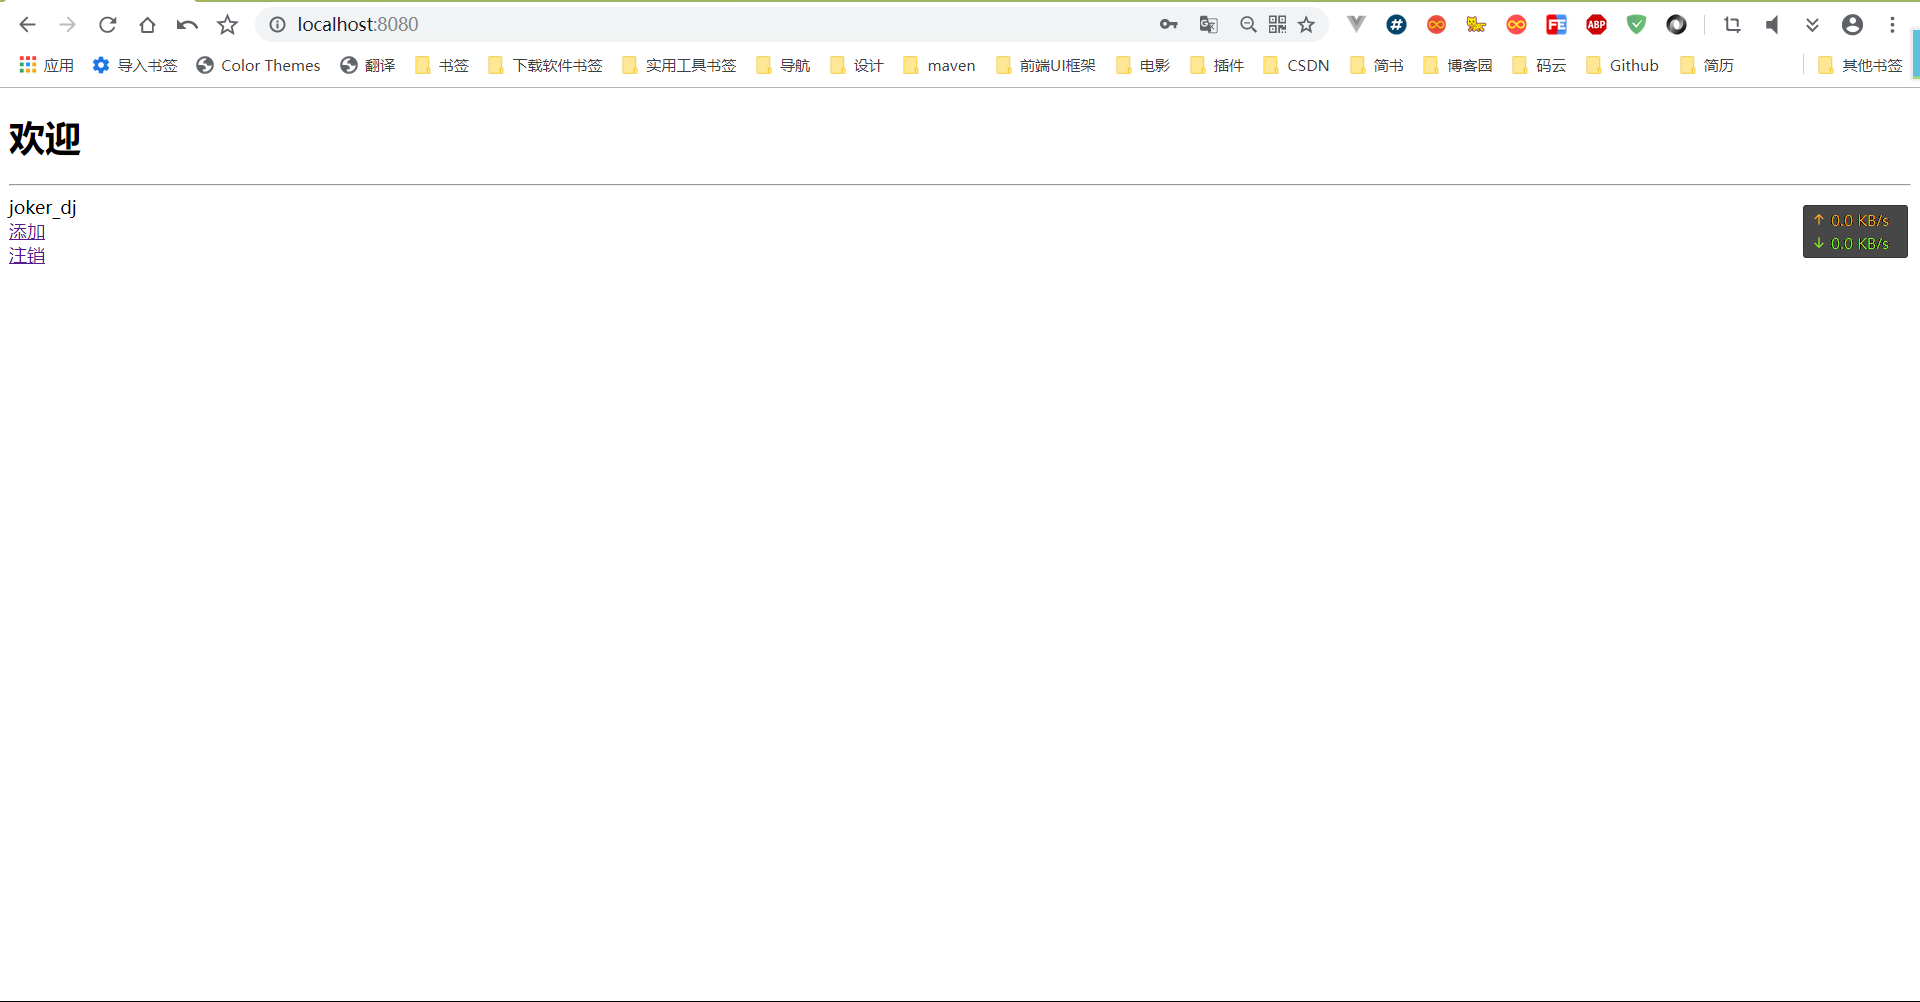1920x1002 pixels.
Task: Click the network speed KB/s widget
Action: [1855, 232]
